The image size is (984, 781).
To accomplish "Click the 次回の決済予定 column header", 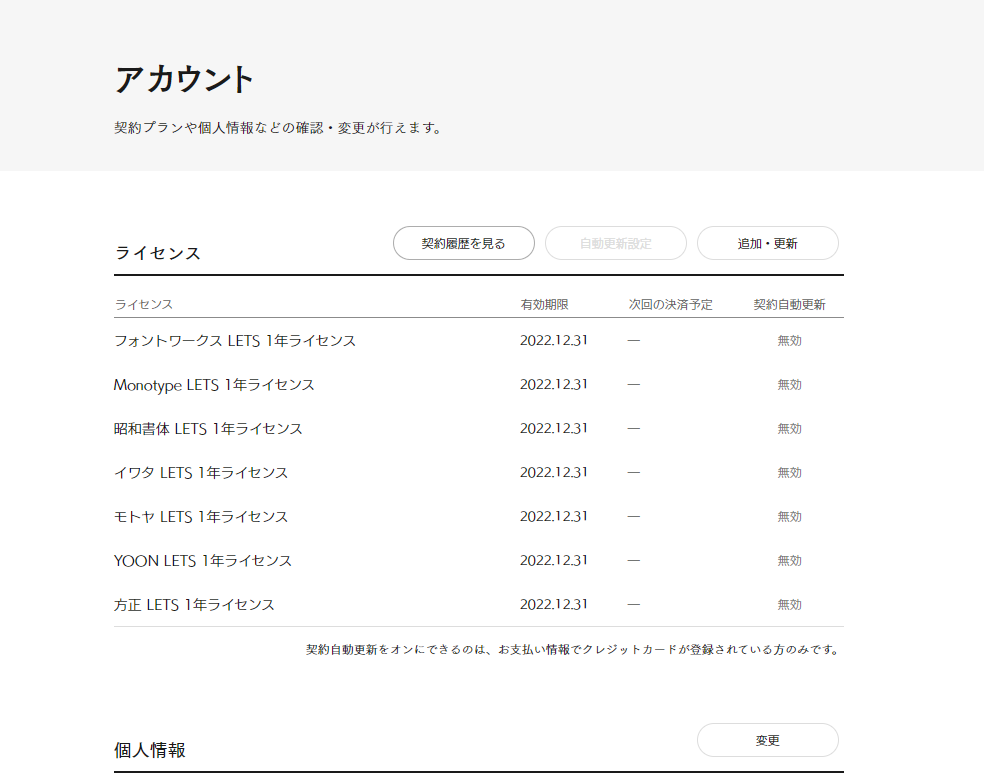I will (x=670, y=304).
